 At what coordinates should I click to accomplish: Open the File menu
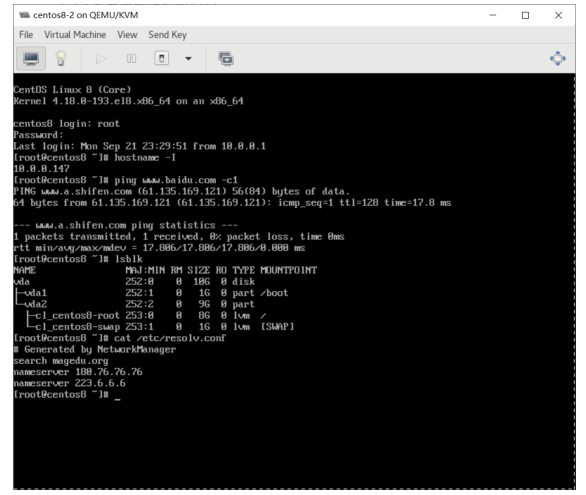coord(26,35)
